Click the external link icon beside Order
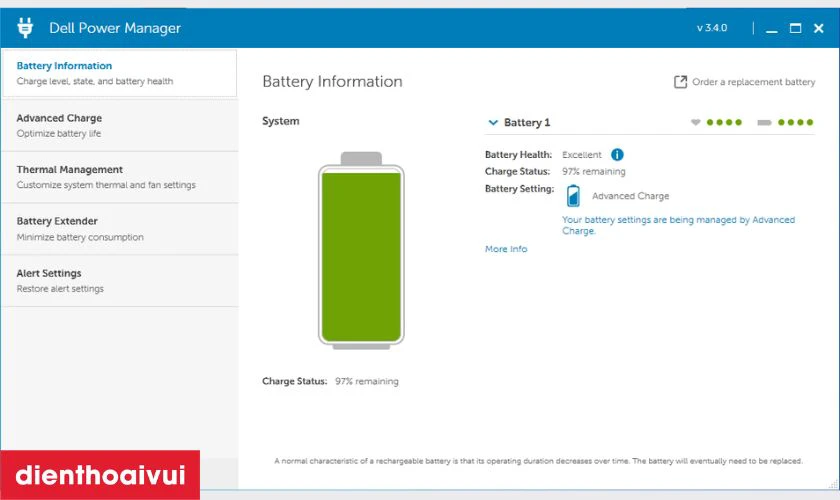Screen dimensions: 840x500 point(680,82)
